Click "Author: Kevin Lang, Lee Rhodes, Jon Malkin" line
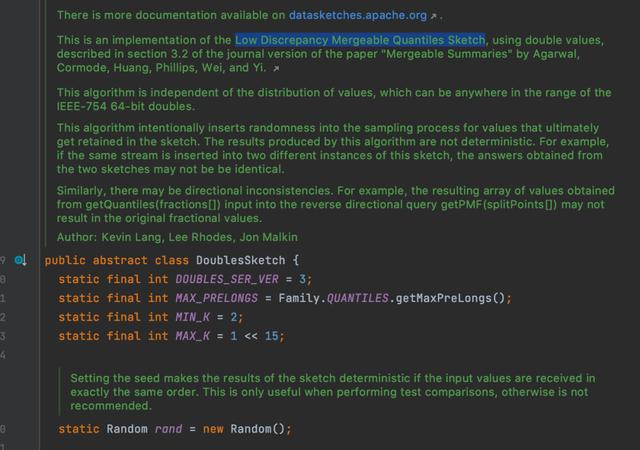The height and width of the screenshot is (450, 640). tap(177, 237)
